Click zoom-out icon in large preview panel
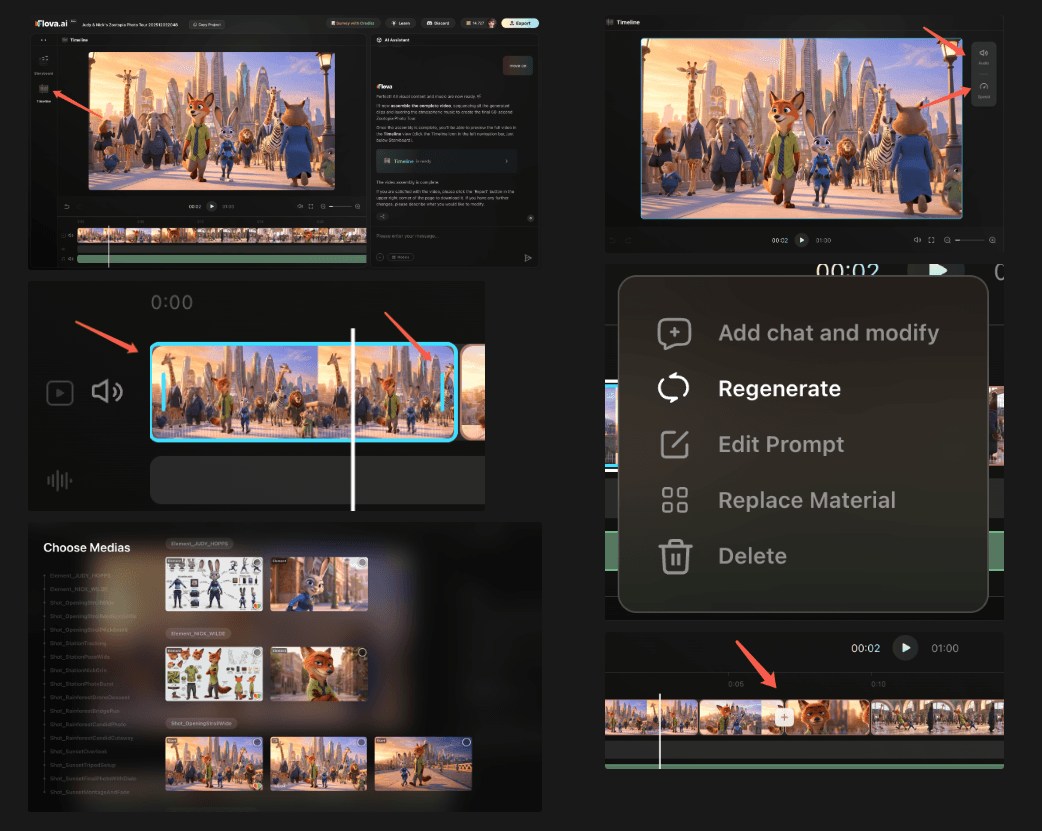The width and height of the screenshot is (1042, 831). pyautogui.click(x=947, y=240)
